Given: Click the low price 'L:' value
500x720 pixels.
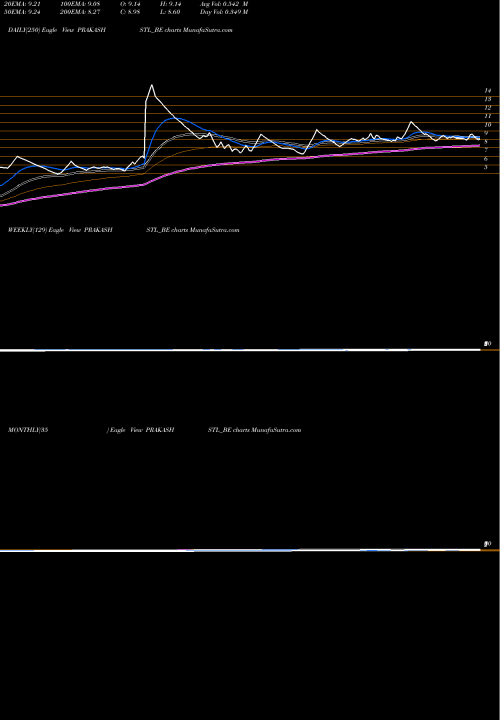Looking at the screenshot, I should click(171, 12).
